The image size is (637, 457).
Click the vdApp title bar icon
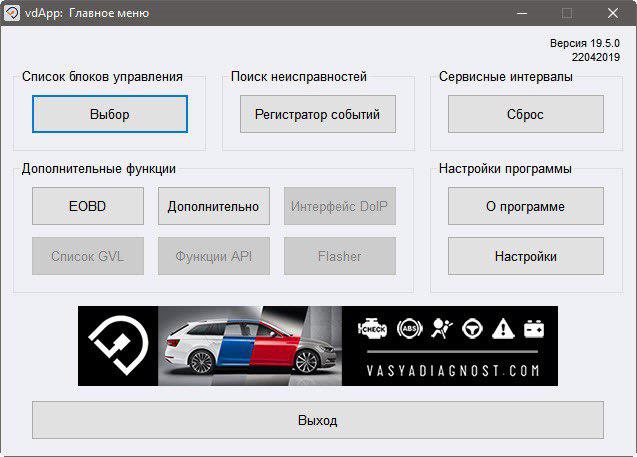point(11,13)
